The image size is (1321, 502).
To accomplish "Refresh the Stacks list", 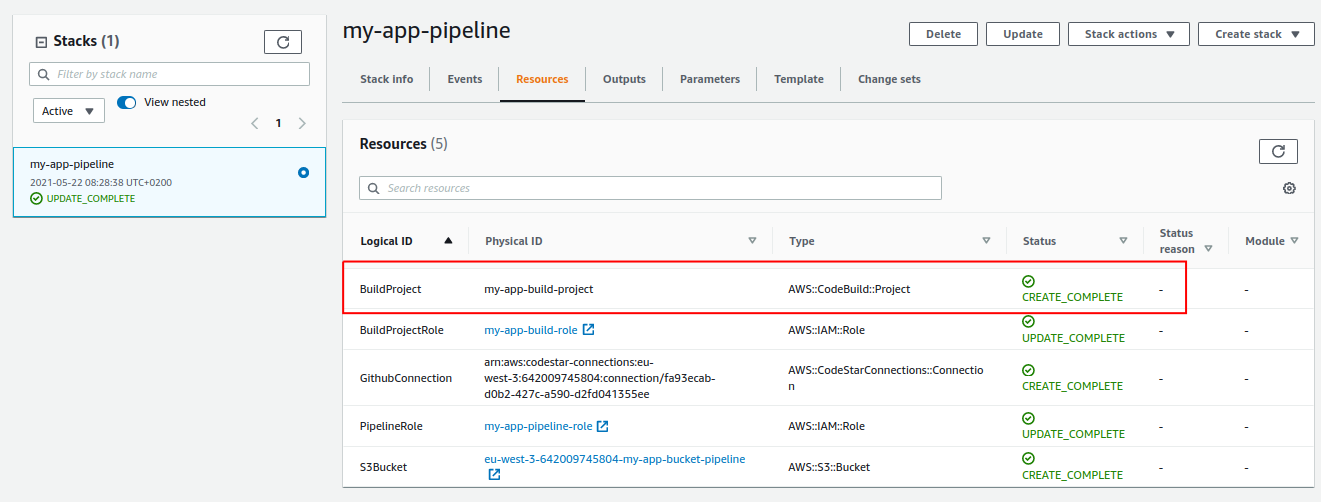I will [x=283, y=42].
